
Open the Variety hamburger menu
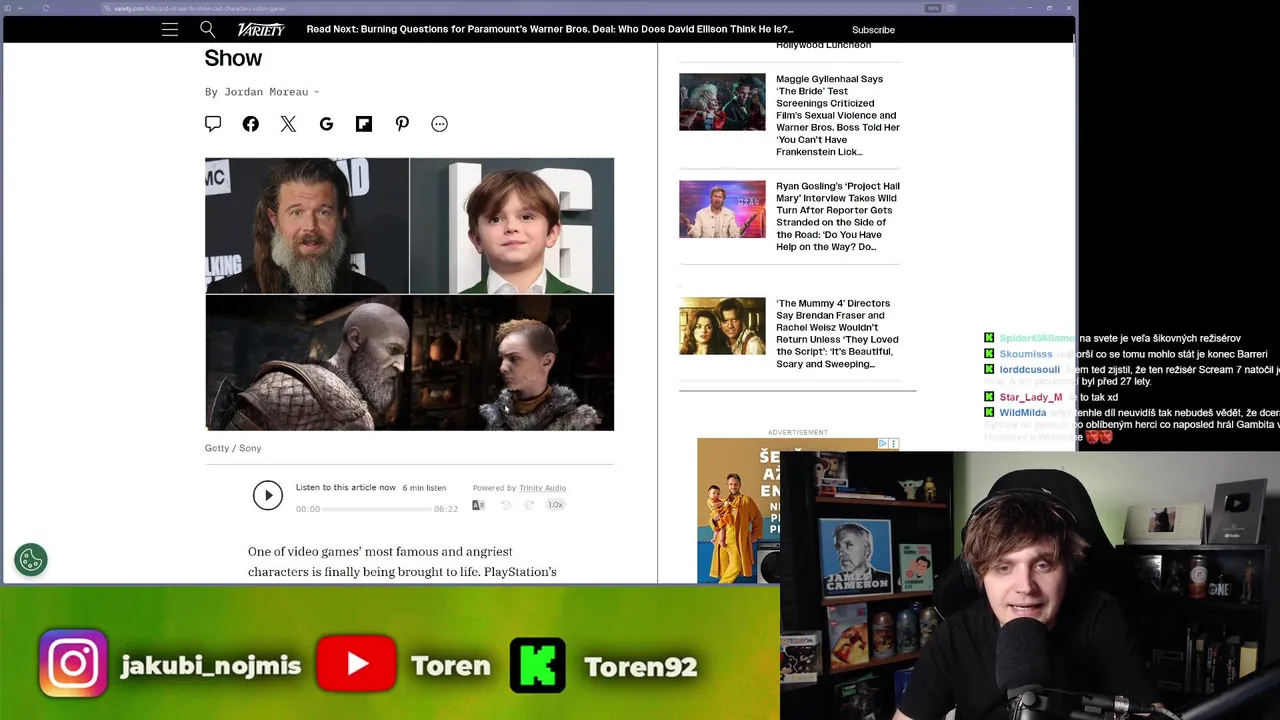point(170,29)
